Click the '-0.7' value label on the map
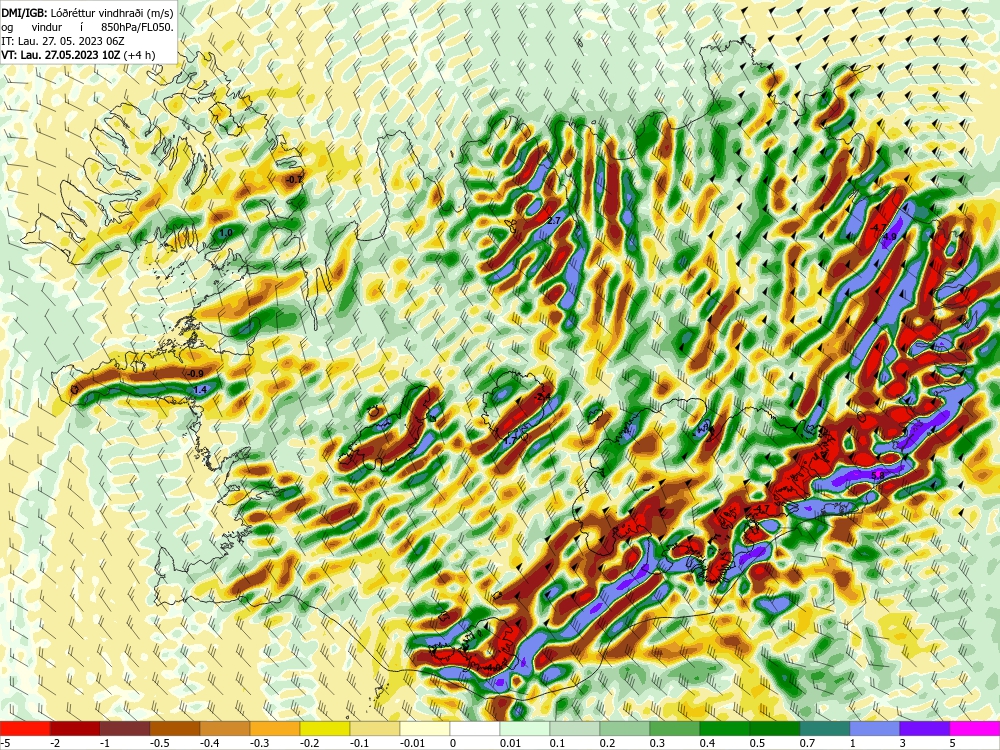The image size is (1000, 750). (294, 180)
